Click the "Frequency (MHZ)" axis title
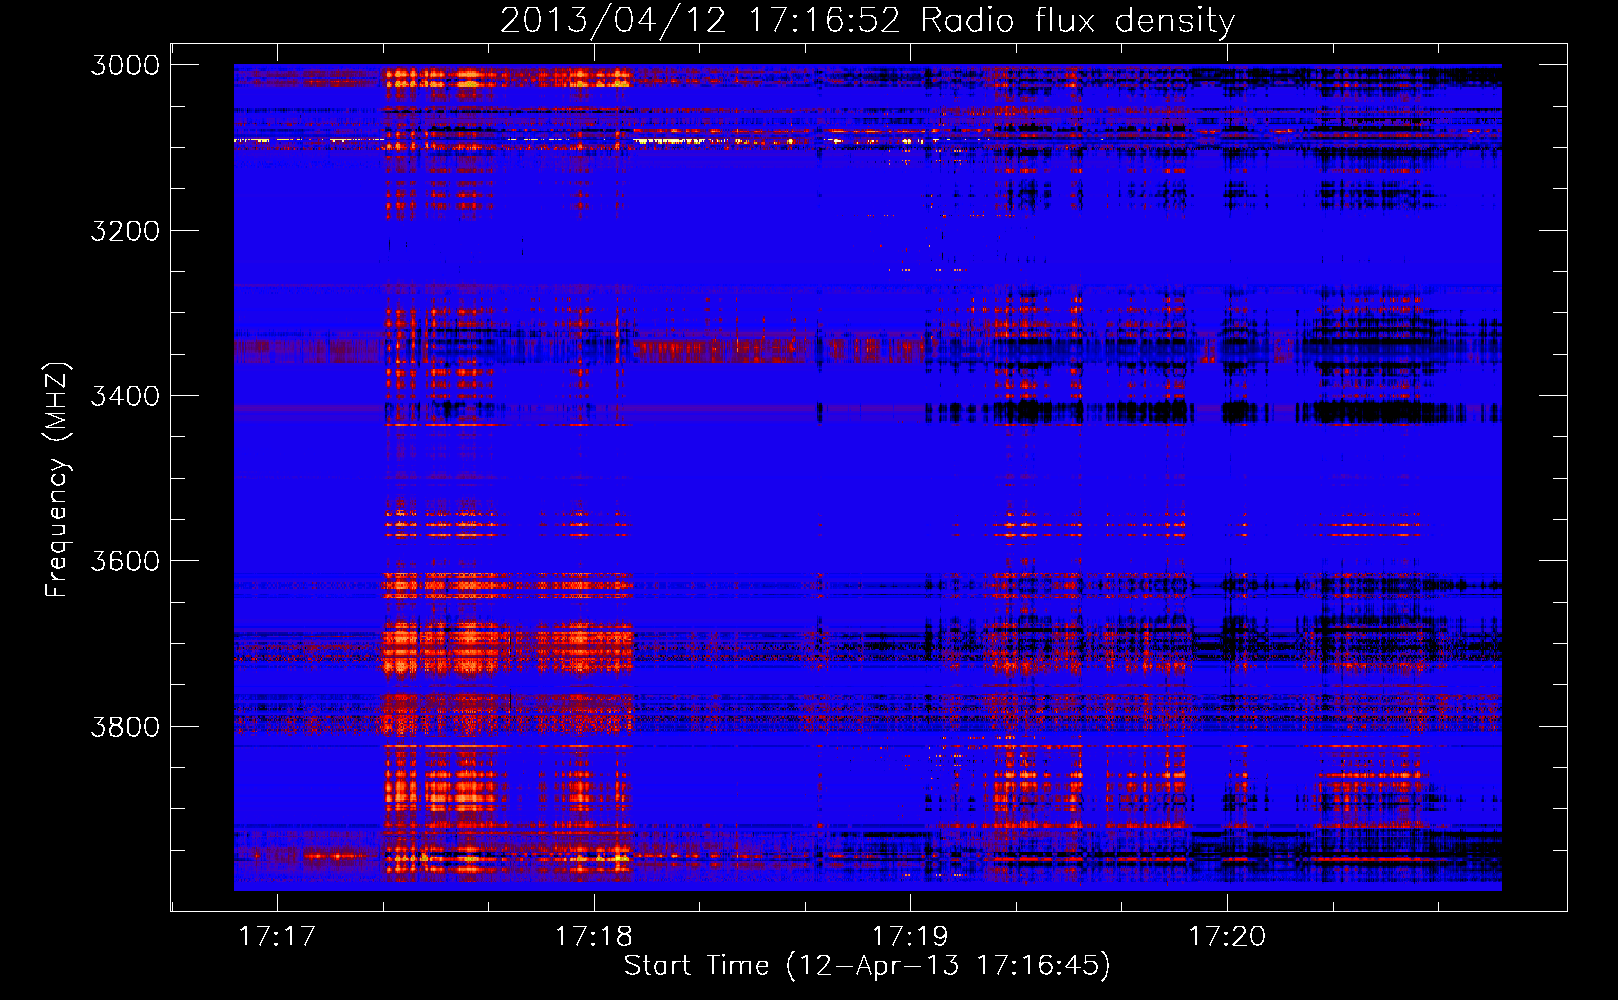Screen dimensions: 1618x1000 coord(58,480)
